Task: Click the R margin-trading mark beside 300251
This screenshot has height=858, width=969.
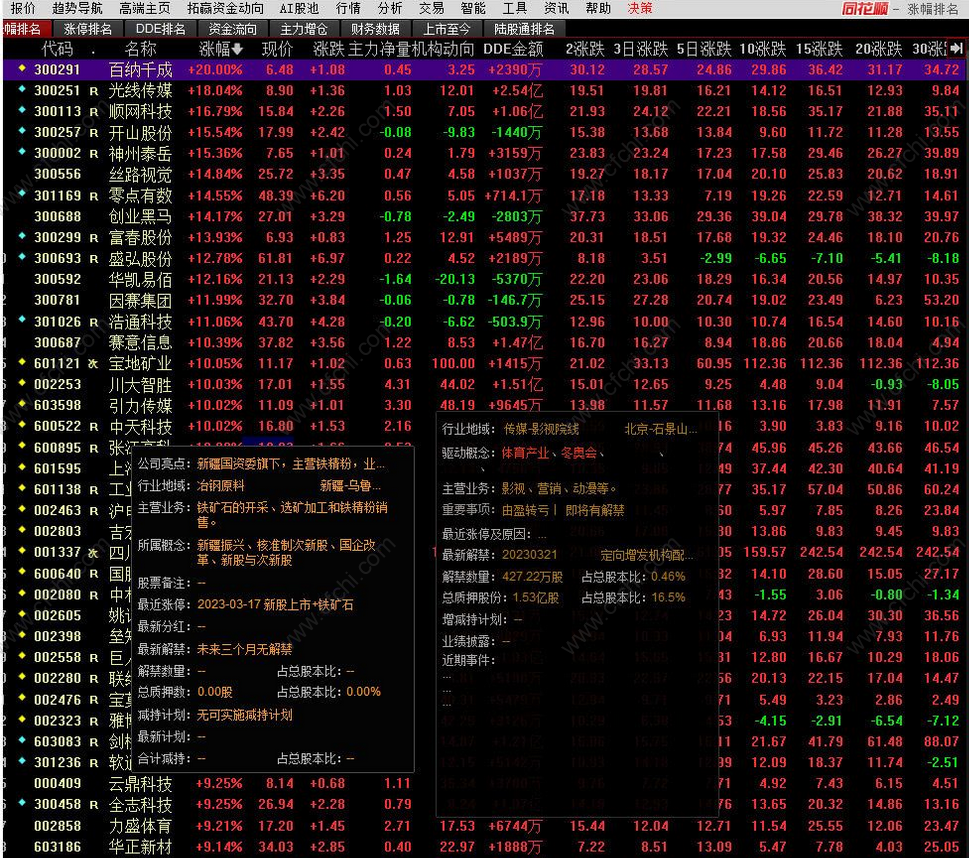Action: (94, 91)
